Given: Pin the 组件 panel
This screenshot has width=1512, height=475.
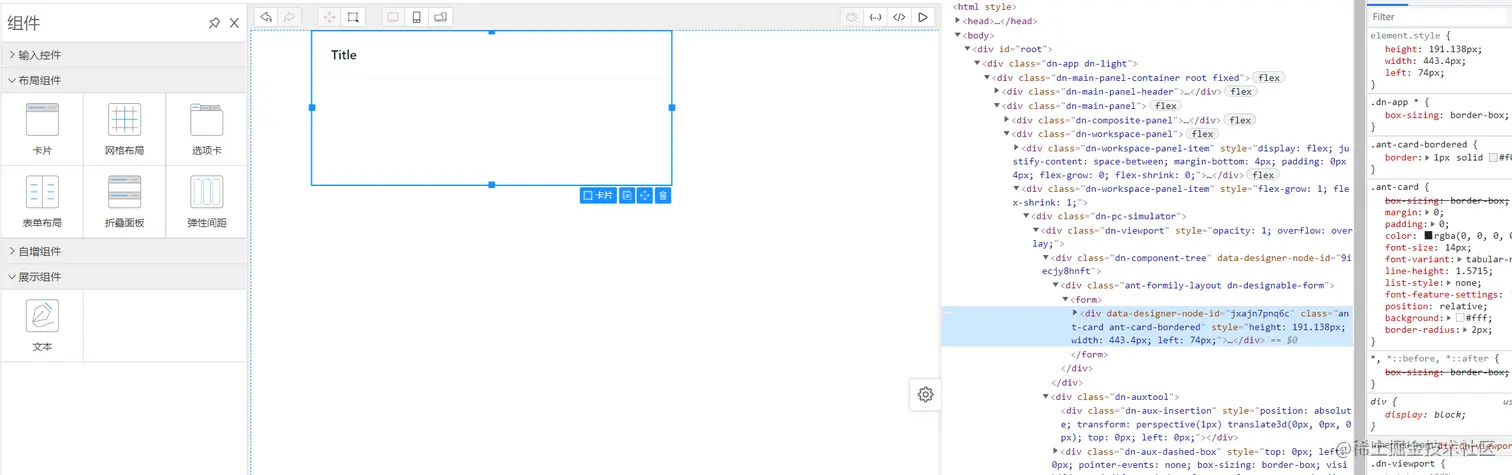Looking at the screenshot, I should (x=214, y=23).
